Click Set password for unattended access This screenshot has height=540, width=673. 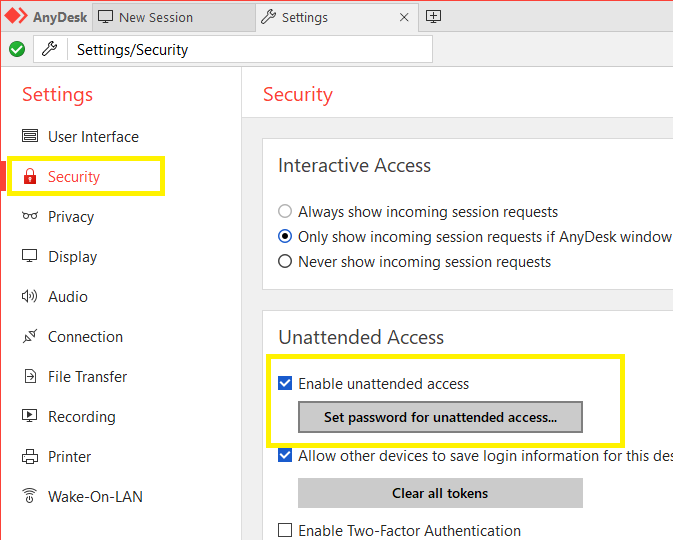(440, 417)
